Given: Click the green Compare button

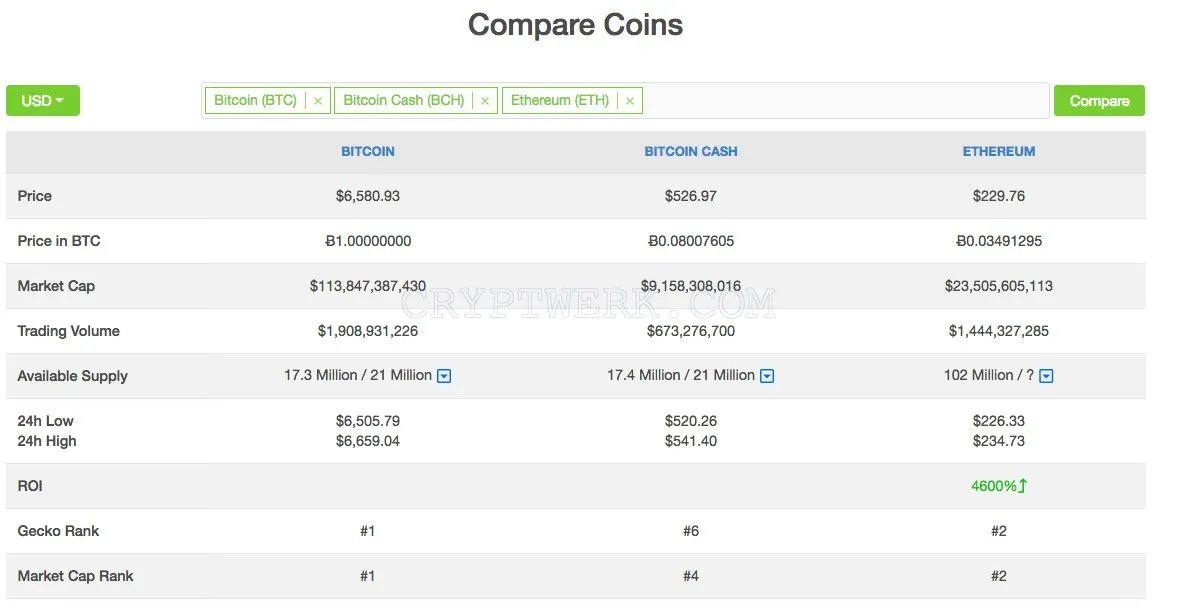Looking at the screenshot, I should (1099, 101).
